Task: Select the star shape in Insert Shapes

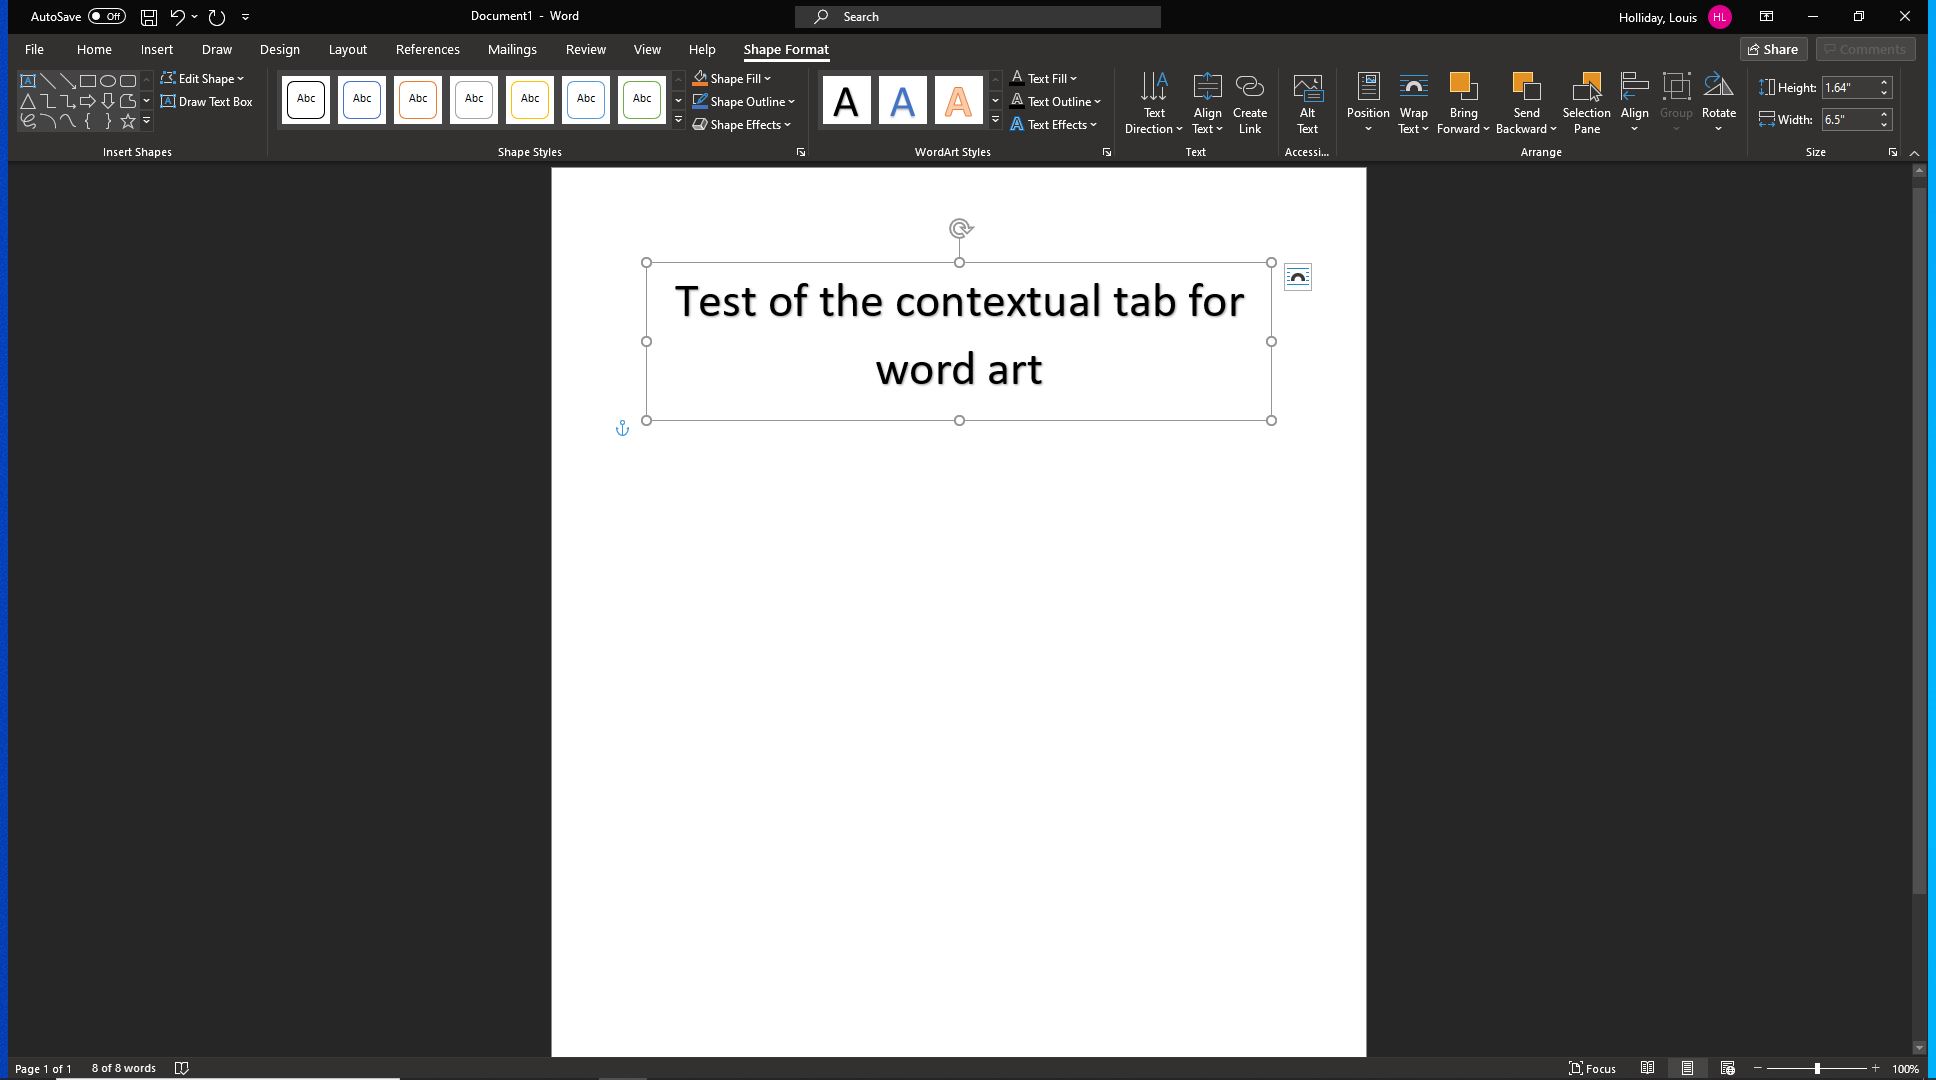Action: click(x=128, y=121)
